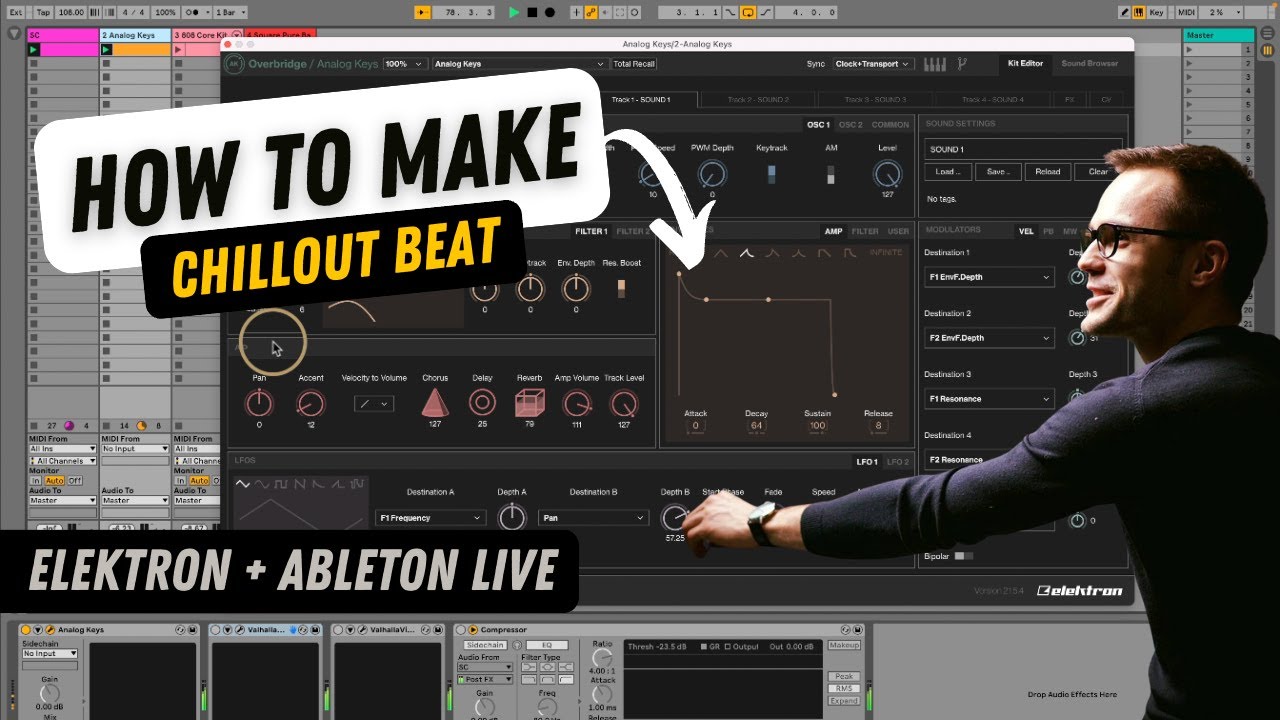Viewport: 1280px width, 720px height.
Task: Open the Destination 1 F1 EnvF.Depth dropdown
Action: click(x=989, y=277)
